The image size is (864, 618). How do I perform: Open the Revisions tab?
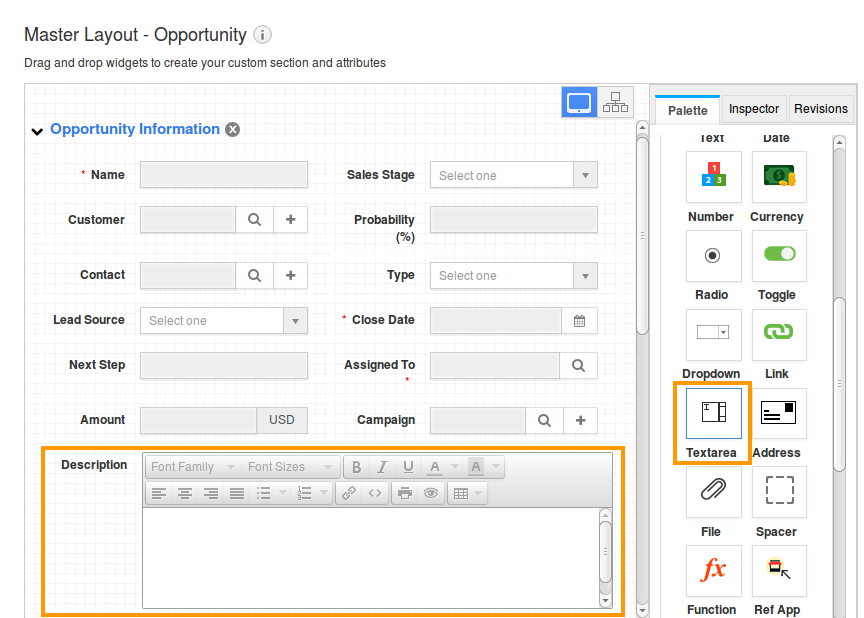coord(820,109)
